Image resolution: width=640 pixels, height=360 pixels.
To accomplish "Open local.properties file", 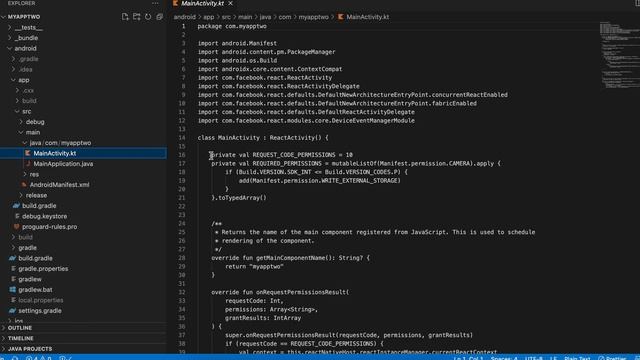I will [x=41, y=300].
